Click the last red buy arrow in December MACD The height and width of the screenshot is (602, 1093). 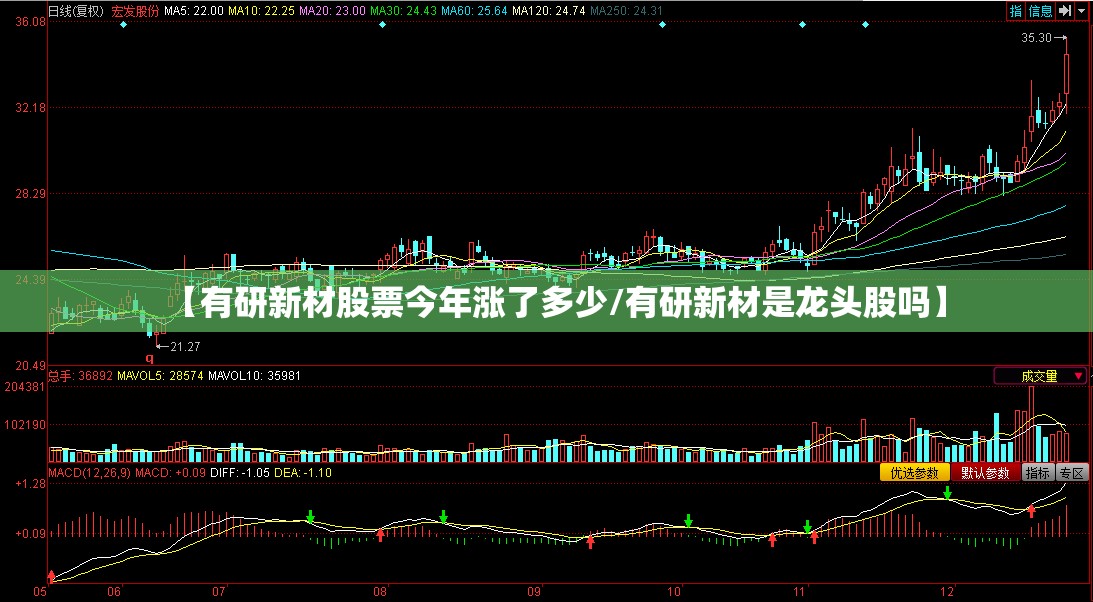(1031, 511)
